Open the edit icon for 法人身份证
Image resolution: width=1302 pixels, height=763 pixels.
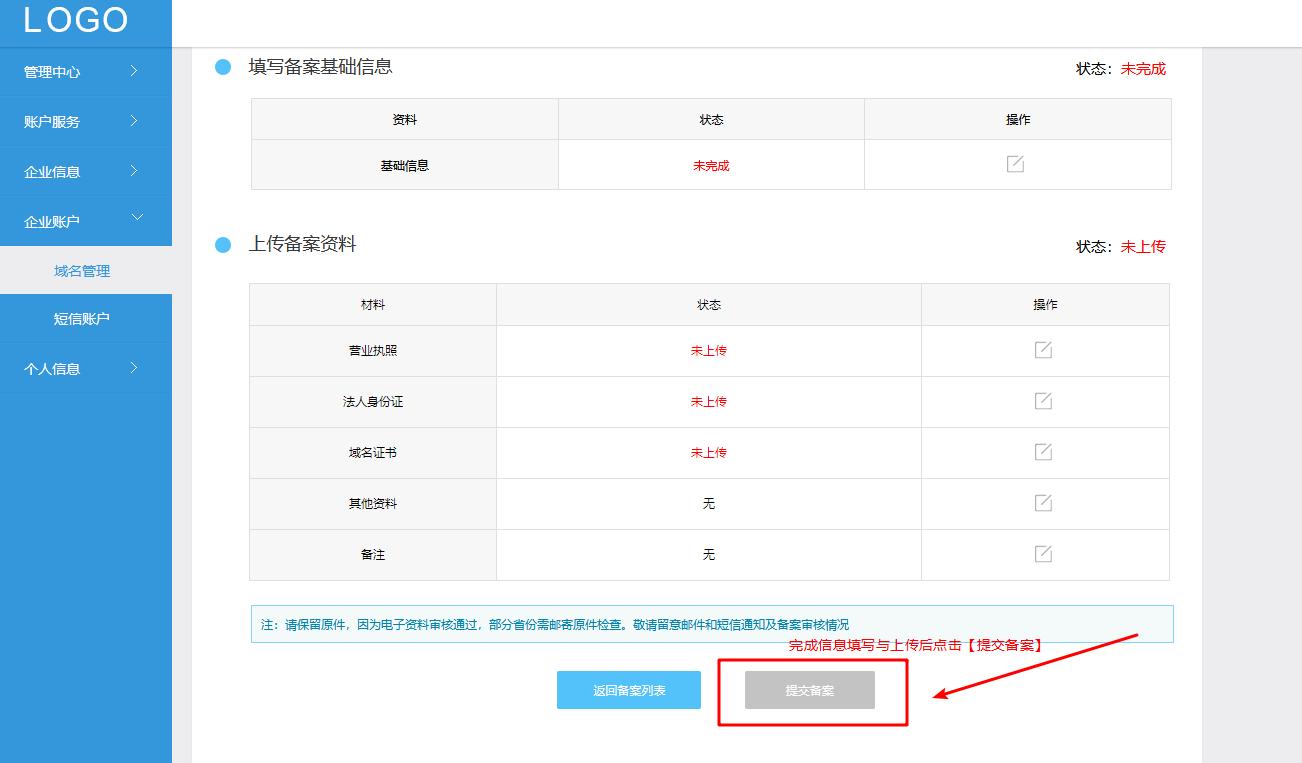coord(1044,401)
